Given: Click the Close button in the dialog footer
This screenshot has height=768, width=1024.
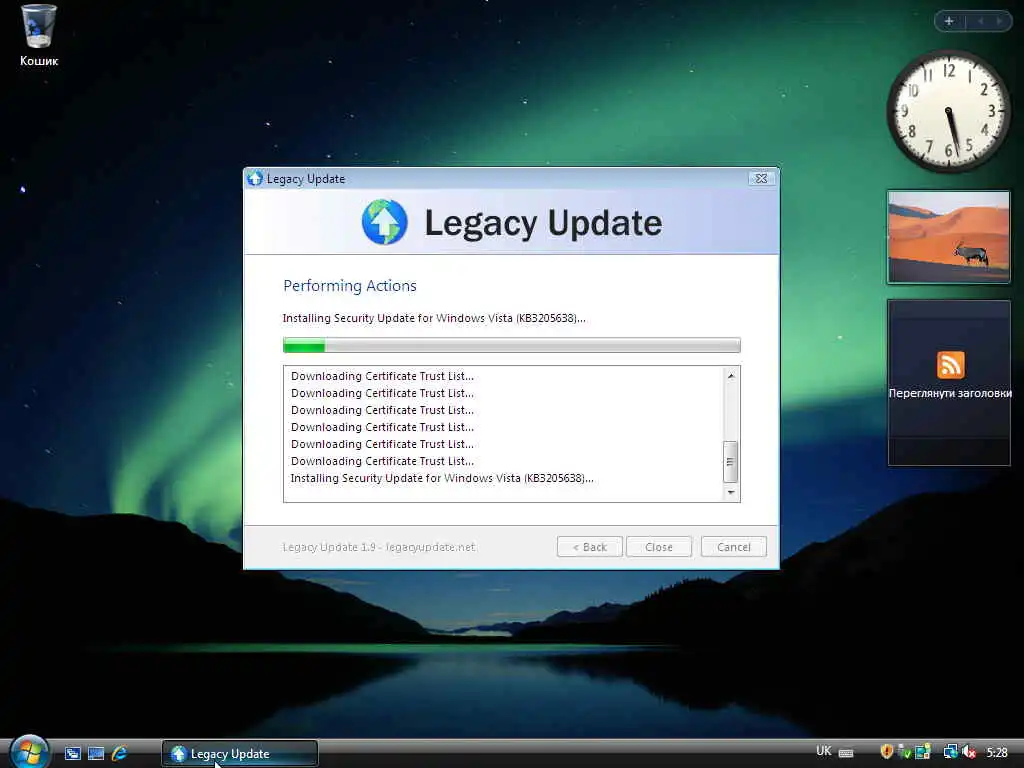Looking at the screenshot, I should tap(659, 547).
